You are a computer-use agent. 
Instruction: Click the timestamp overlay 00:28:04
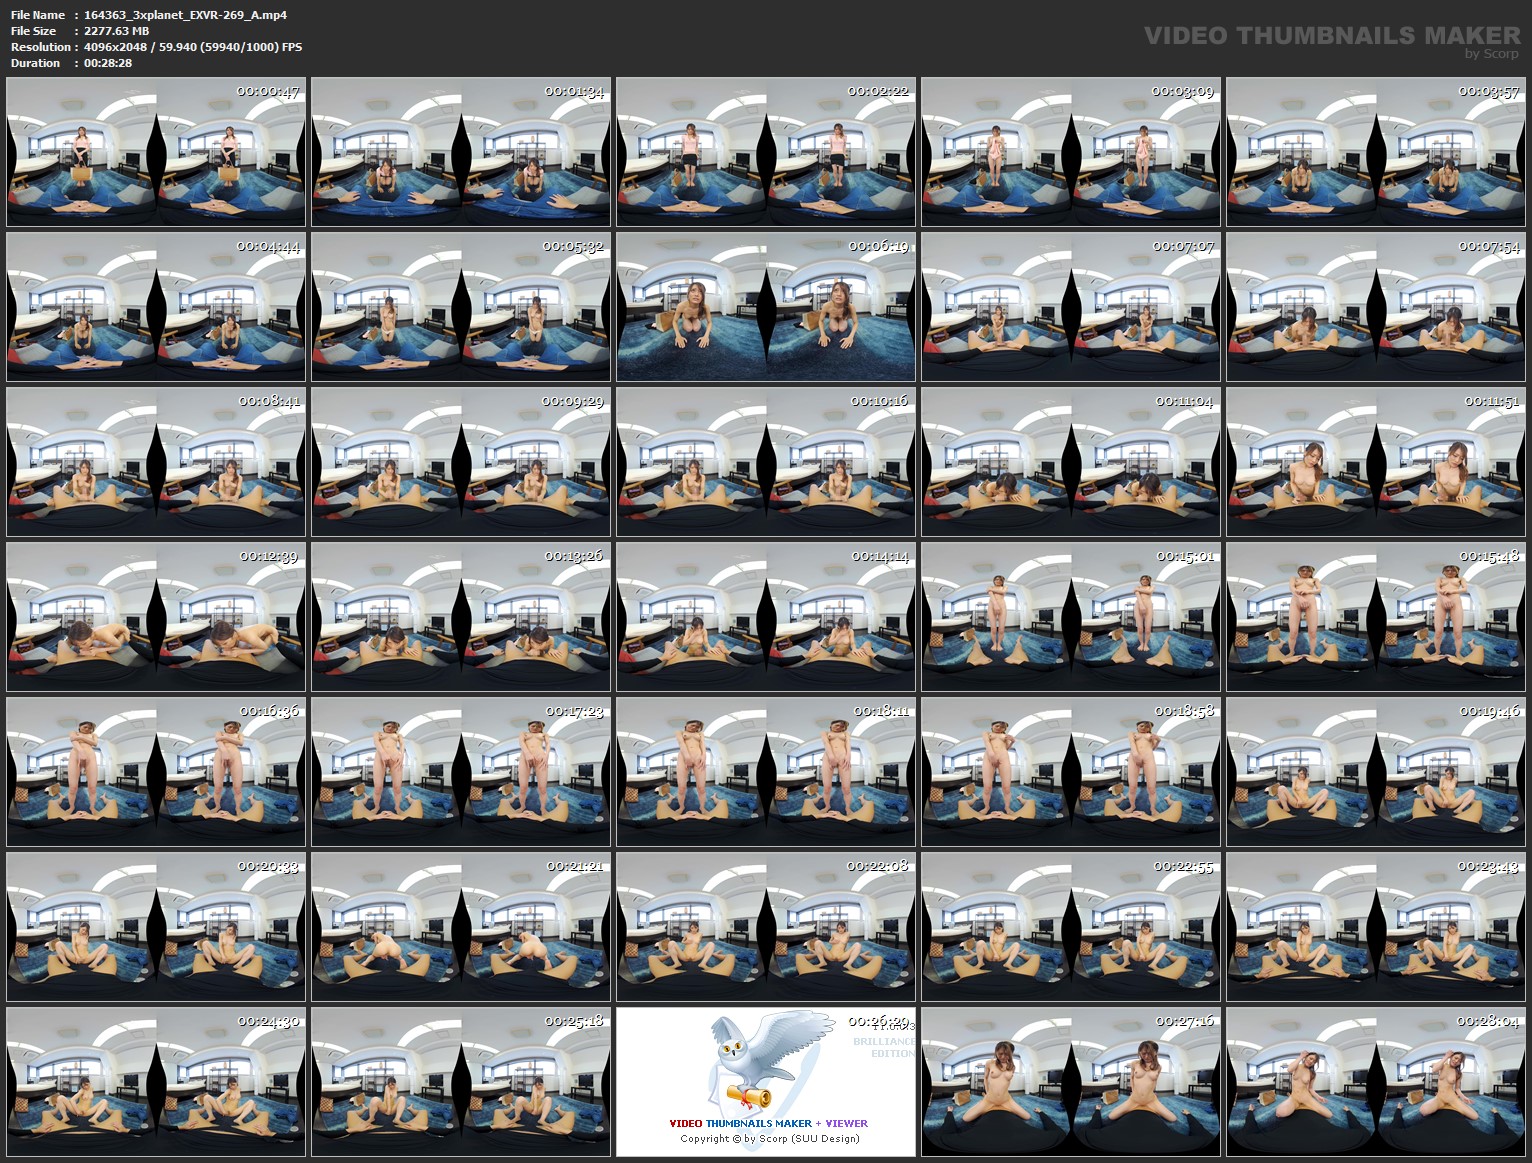(1488, 1022)
